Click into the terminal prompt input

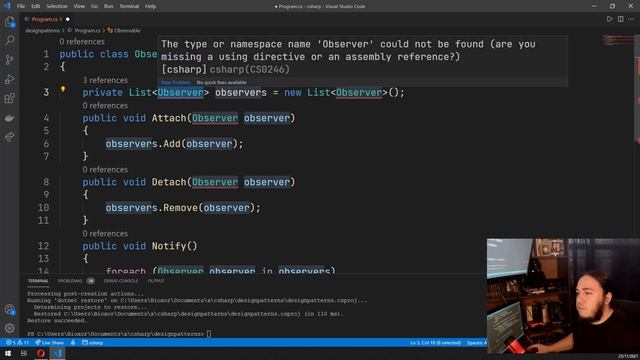click(x=209, y=334)
